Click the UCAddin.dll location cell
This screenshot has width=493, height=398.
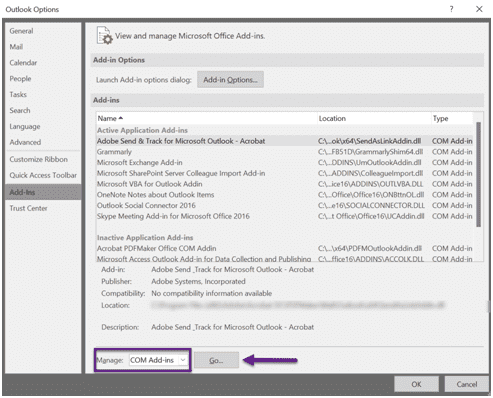[371, 216]
